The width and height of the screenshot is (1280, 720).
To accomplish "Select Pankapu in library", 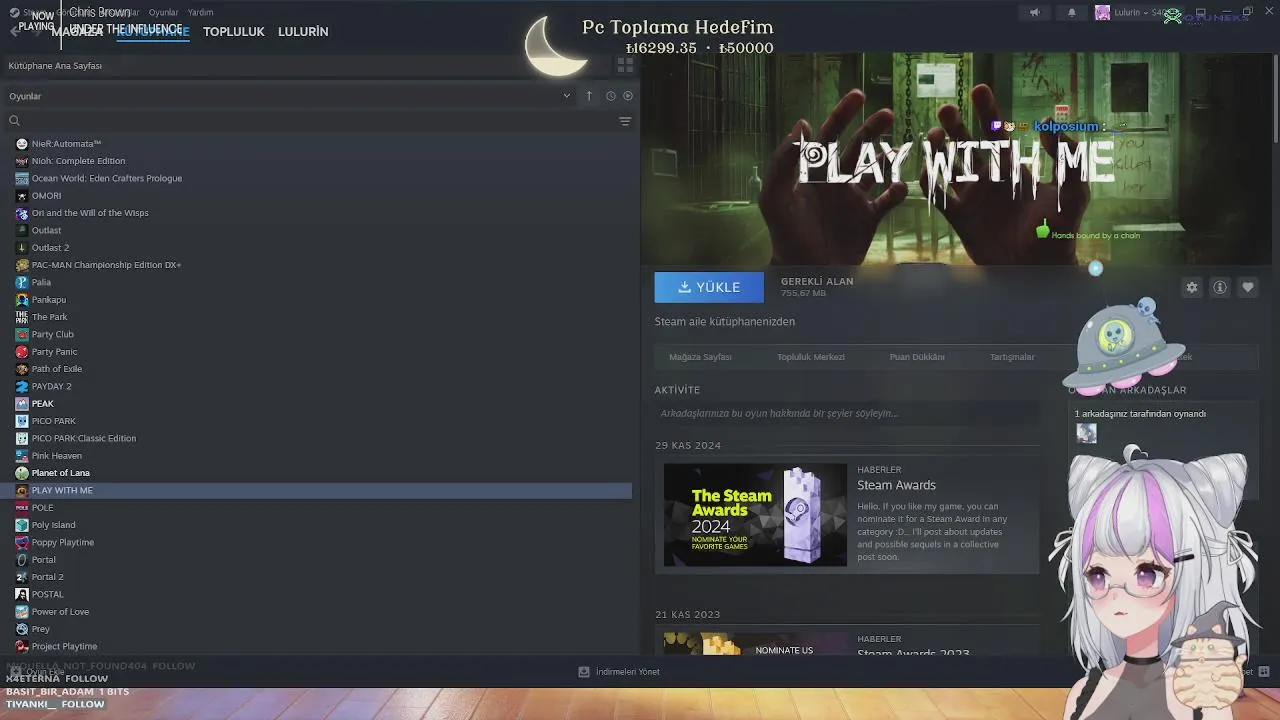I will coord(48,300).
